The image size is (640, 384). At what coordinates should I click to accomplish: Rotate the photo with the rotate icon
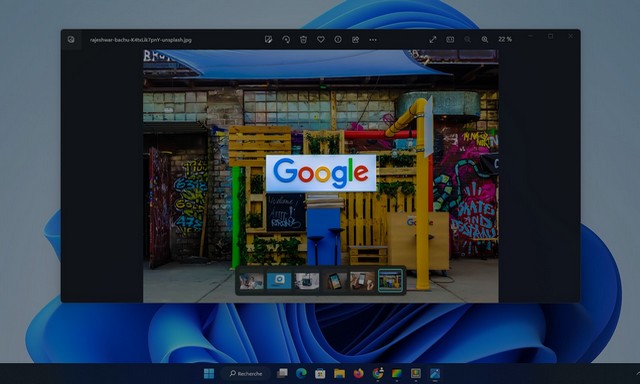286,40
